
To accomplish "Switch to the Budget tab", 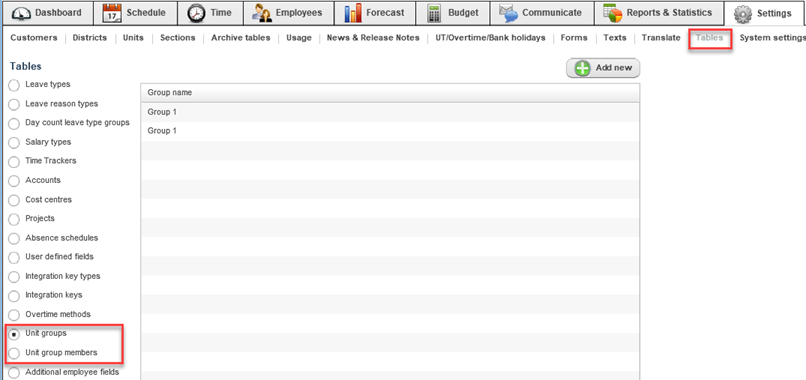I will point(452,13).
